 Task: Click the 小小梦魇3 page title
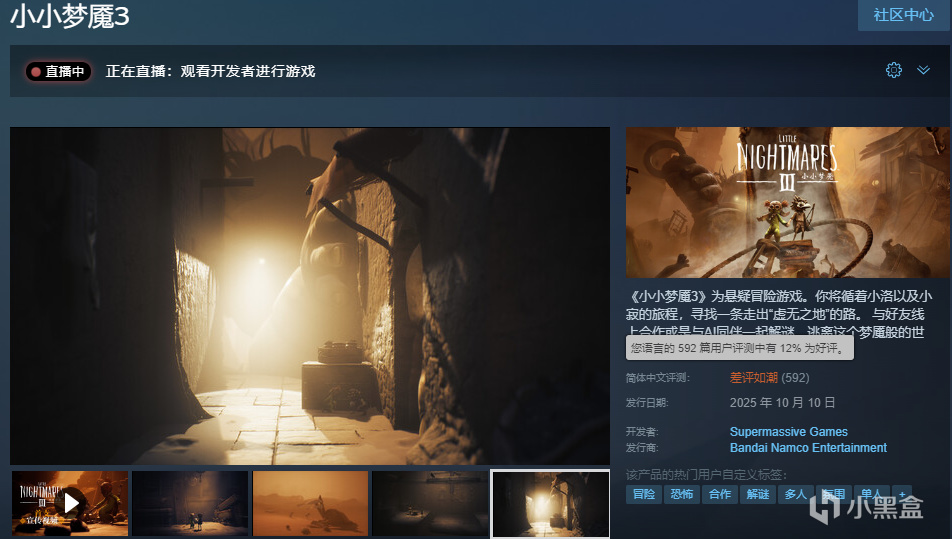[x=70, y=16]
